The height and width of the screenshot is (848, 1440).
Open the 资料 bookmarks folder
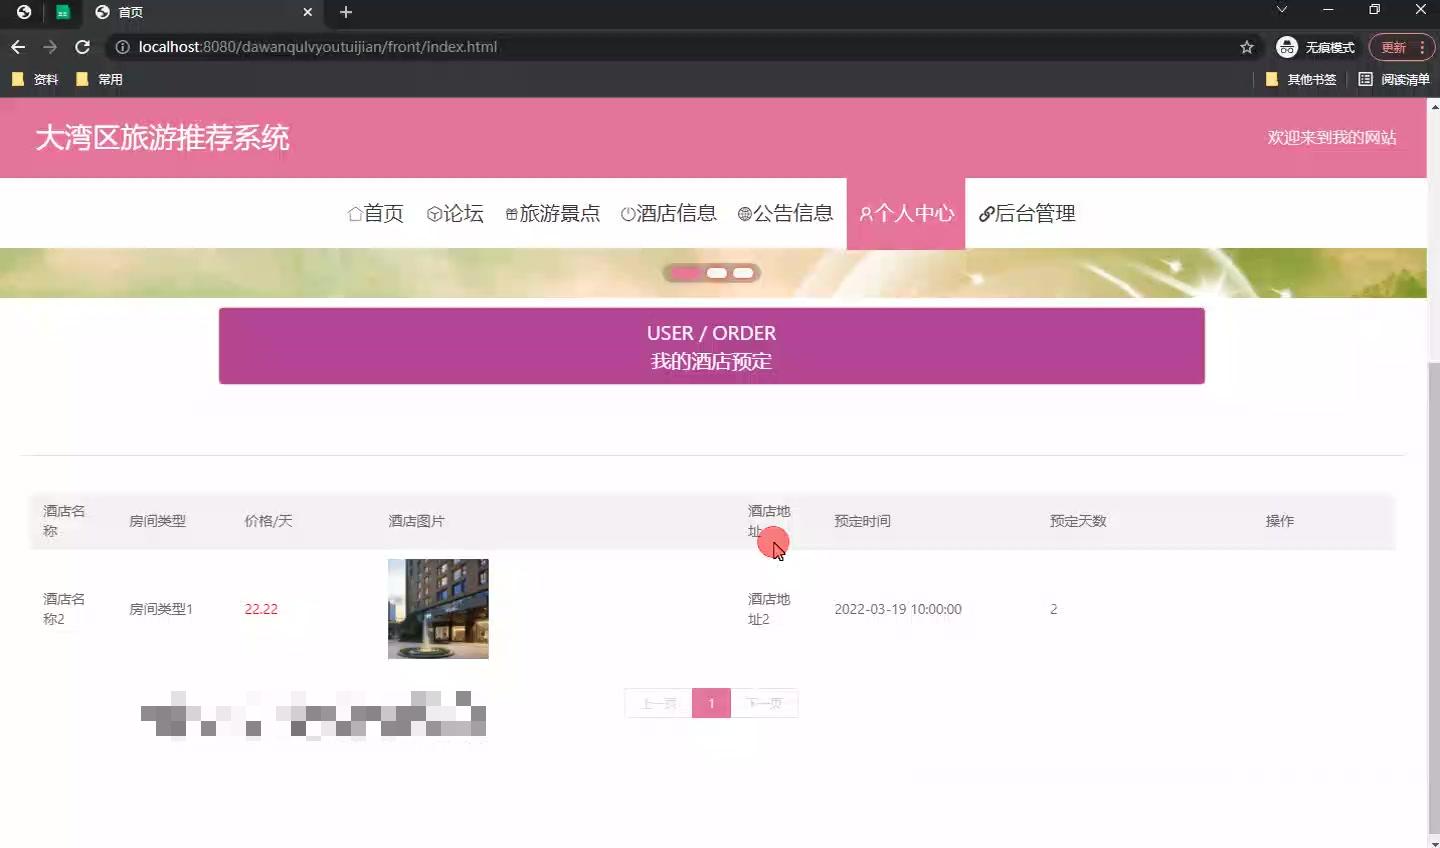point(35,79)
